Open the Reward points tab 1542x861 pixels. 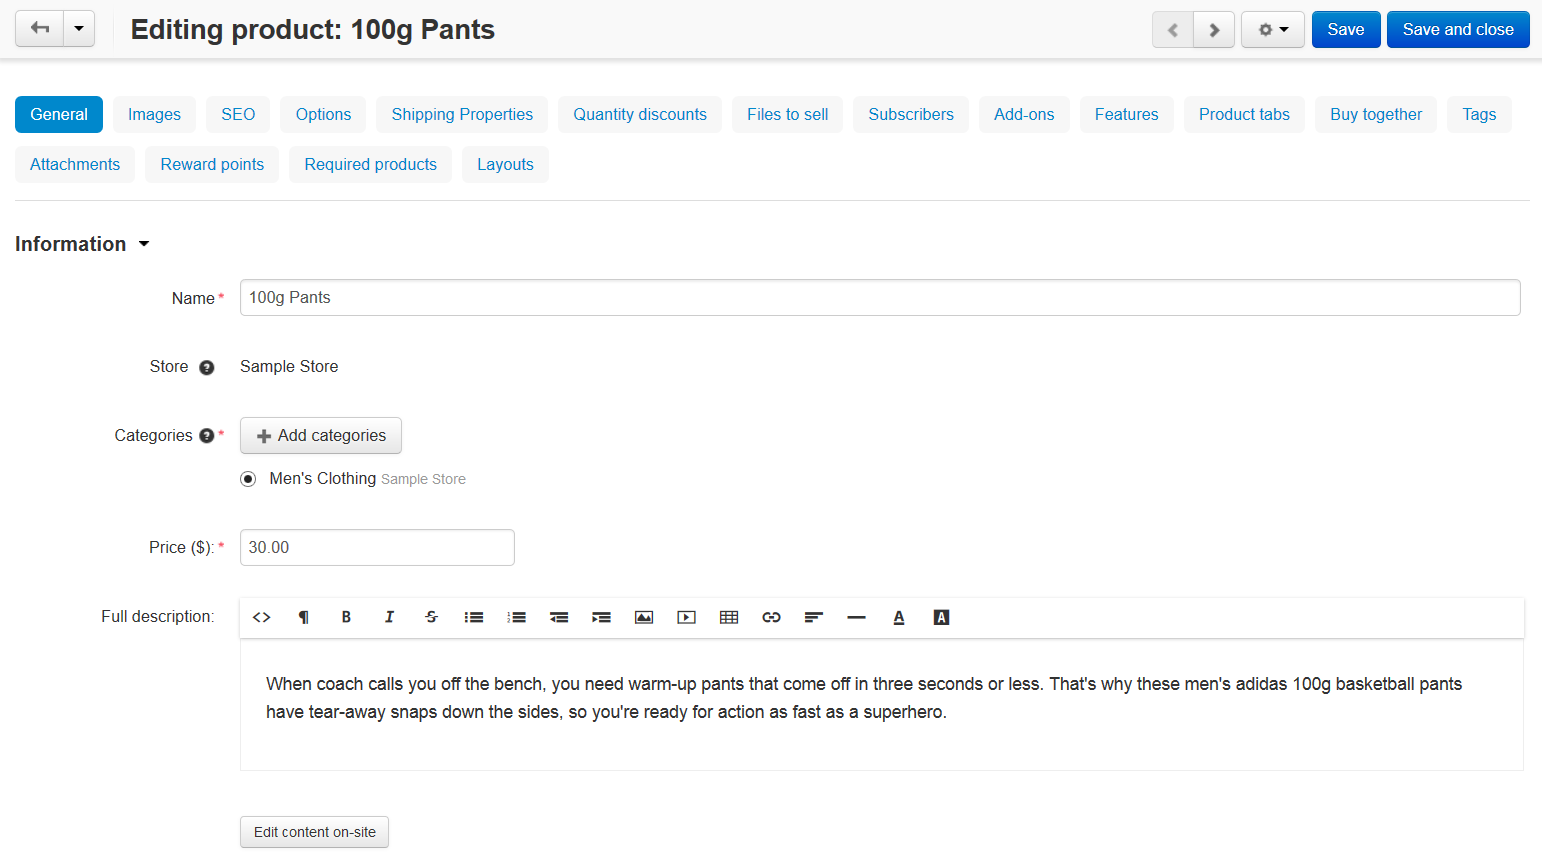click(212, 164)
